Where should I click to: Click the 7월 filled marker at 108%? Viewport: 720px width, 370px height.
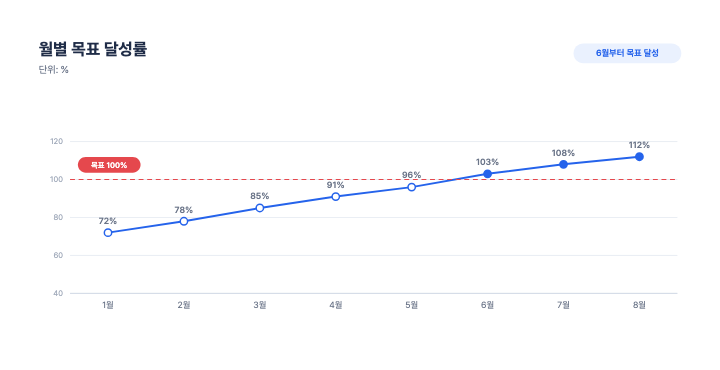point(563,164)
